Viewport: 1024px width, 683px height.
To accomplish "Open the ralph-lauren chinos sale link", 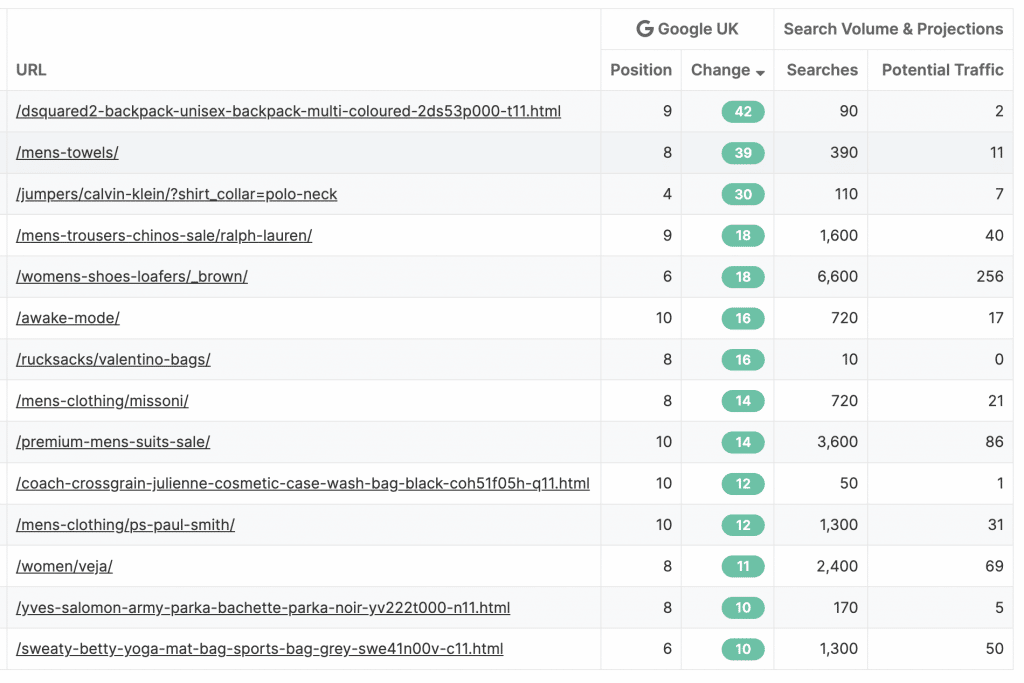I will [164, 236].
